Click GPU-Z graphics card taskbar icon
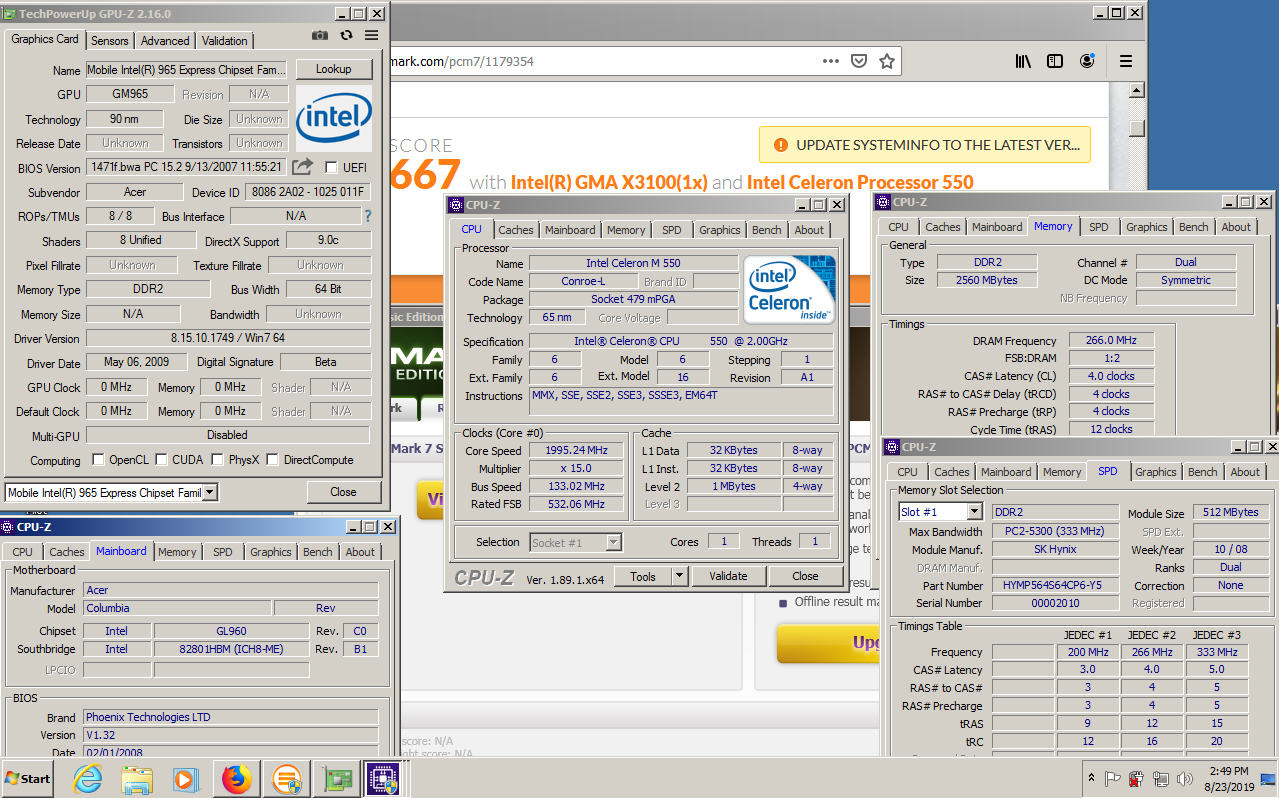Viewport: 1279px width, 798px height. (335, 778)
